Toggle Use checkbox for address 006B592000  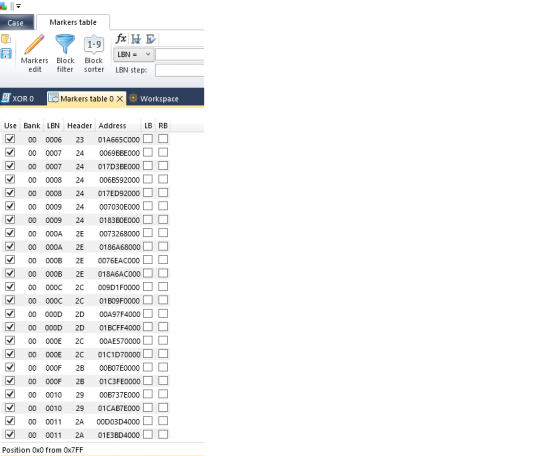[10, 179]
